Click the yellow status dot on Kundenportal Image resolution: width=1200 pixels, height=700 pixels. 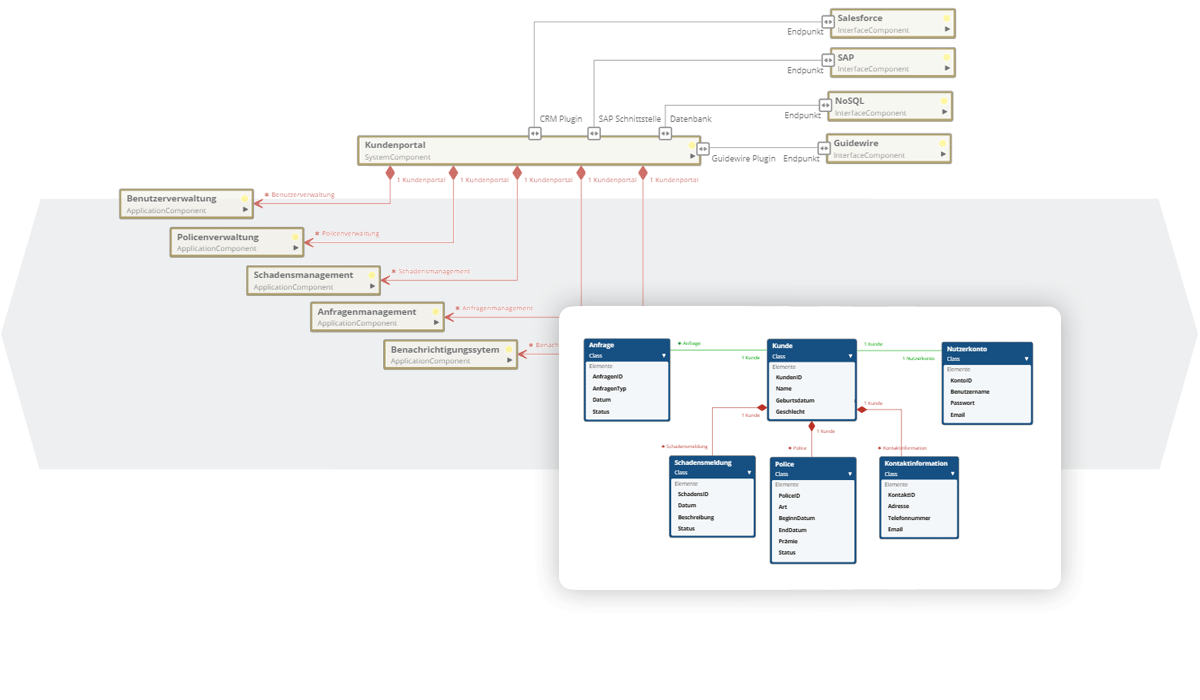(690, 146)
